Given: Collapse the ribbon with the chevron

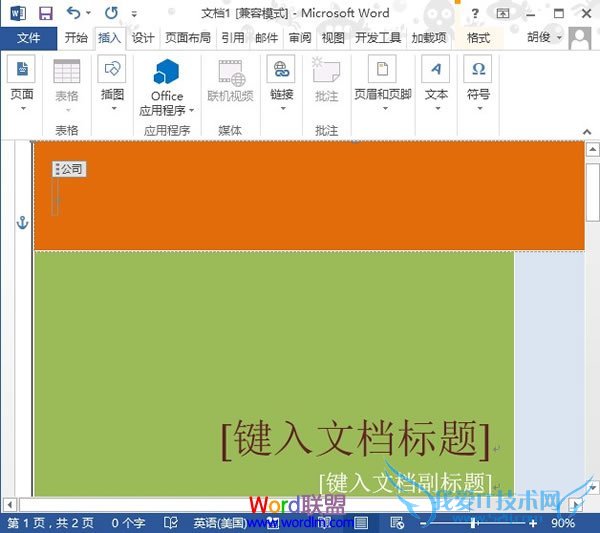Looking at the screenshot, I should point(587,132).
